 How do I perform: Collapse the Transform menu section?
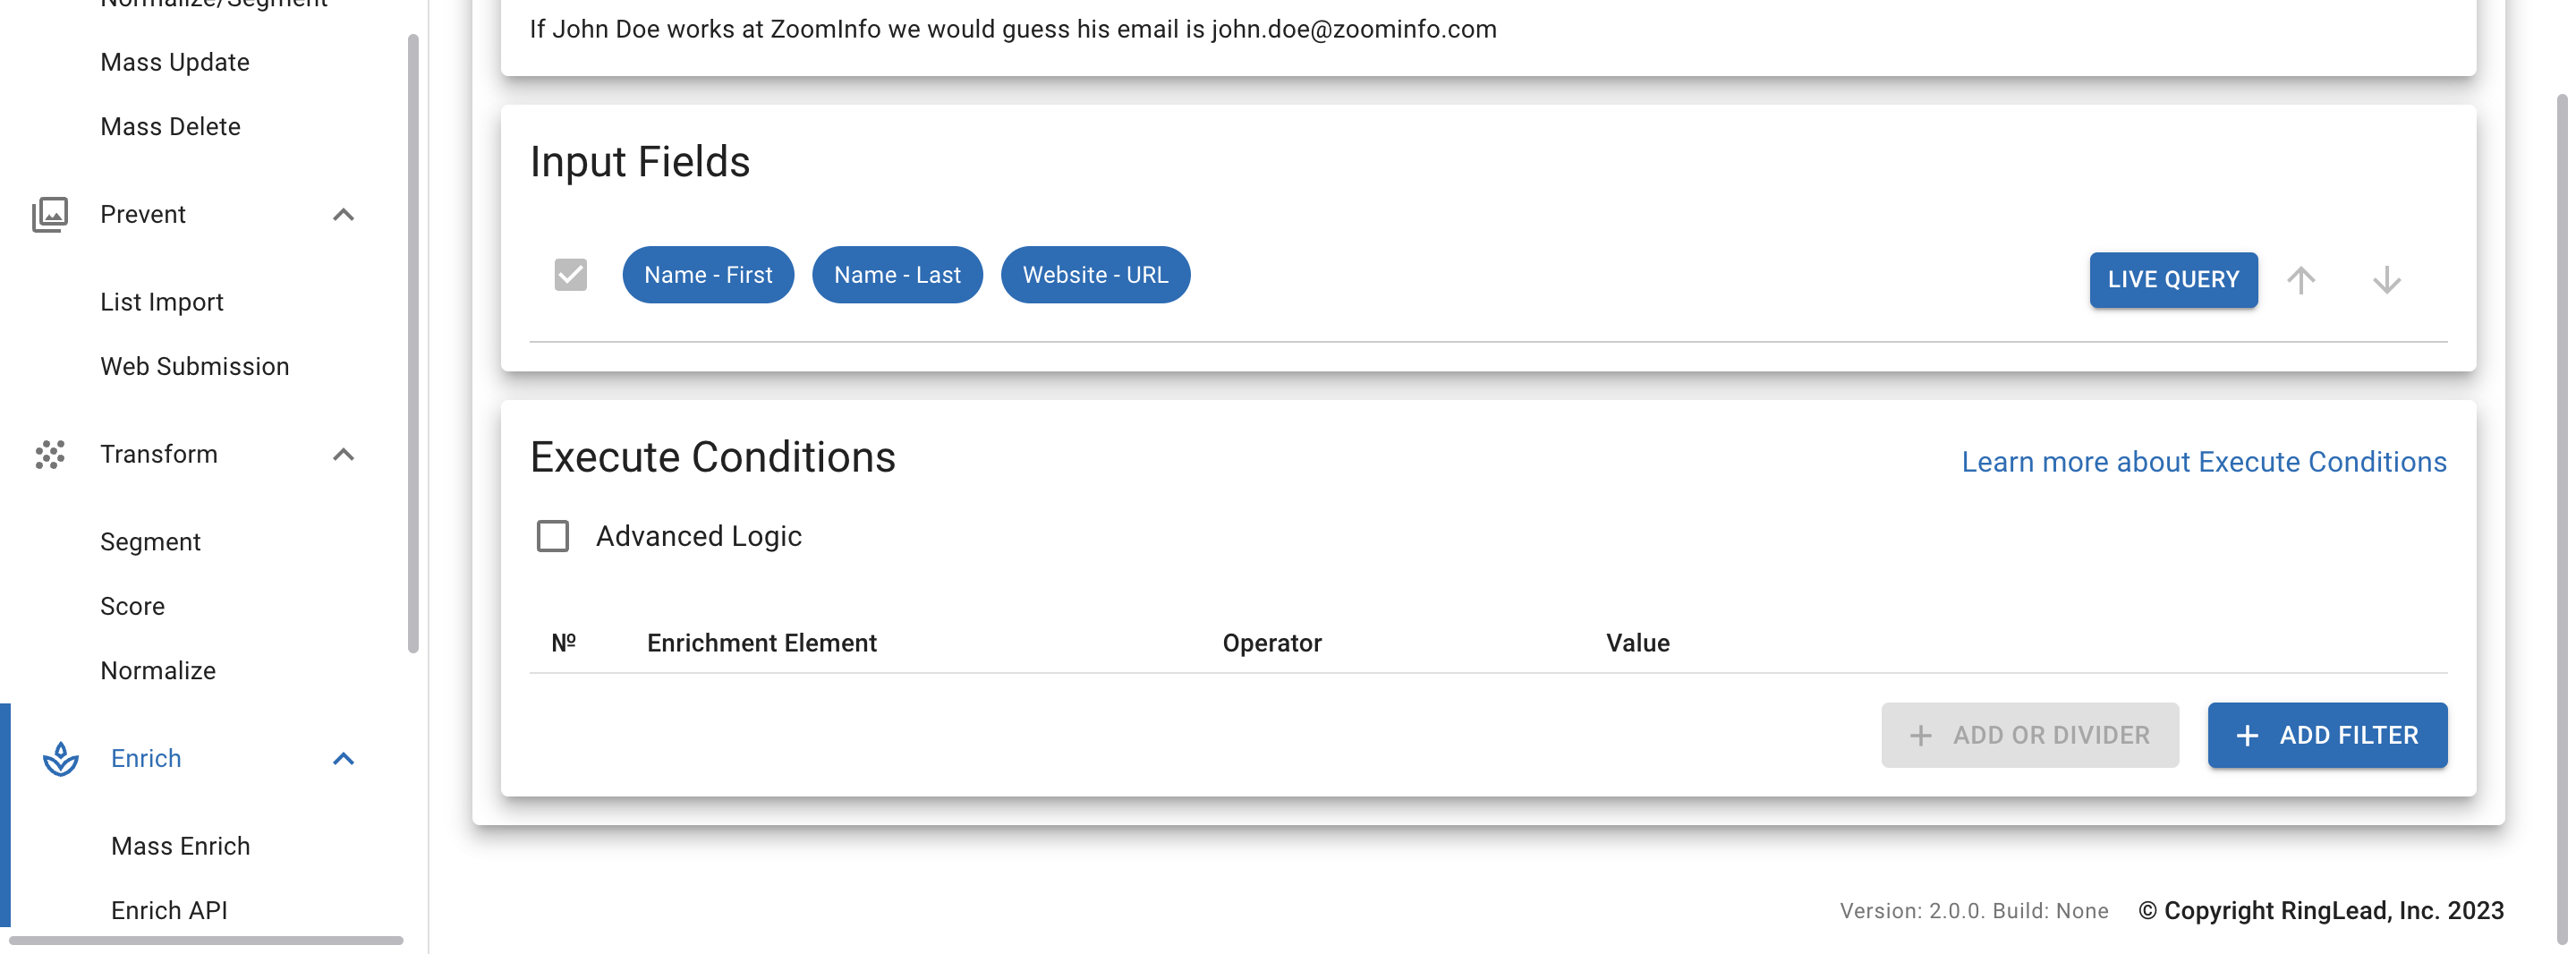(343, 454)
